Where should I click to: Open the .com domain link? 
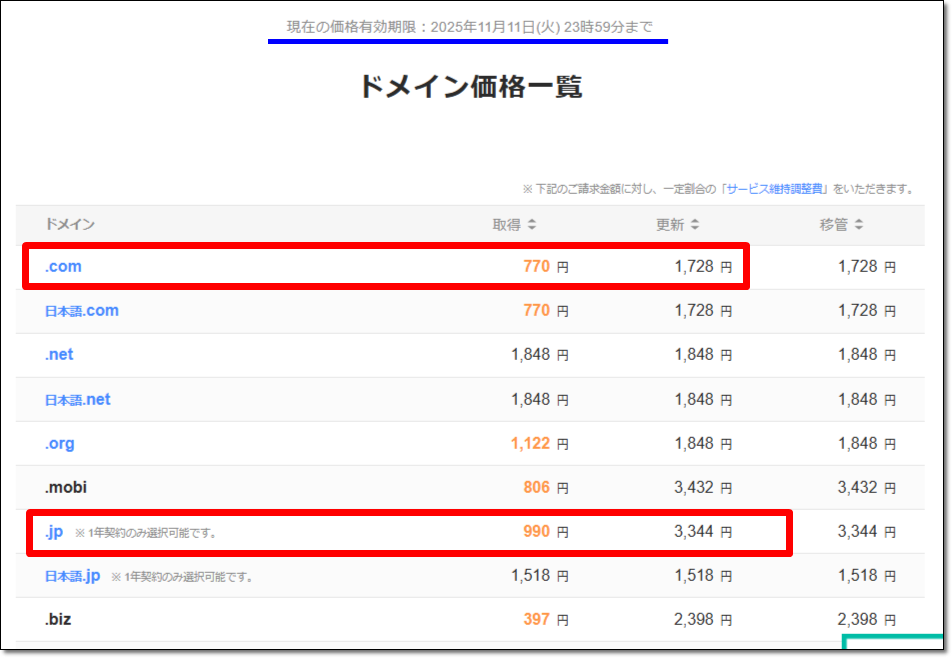point(63,267)
